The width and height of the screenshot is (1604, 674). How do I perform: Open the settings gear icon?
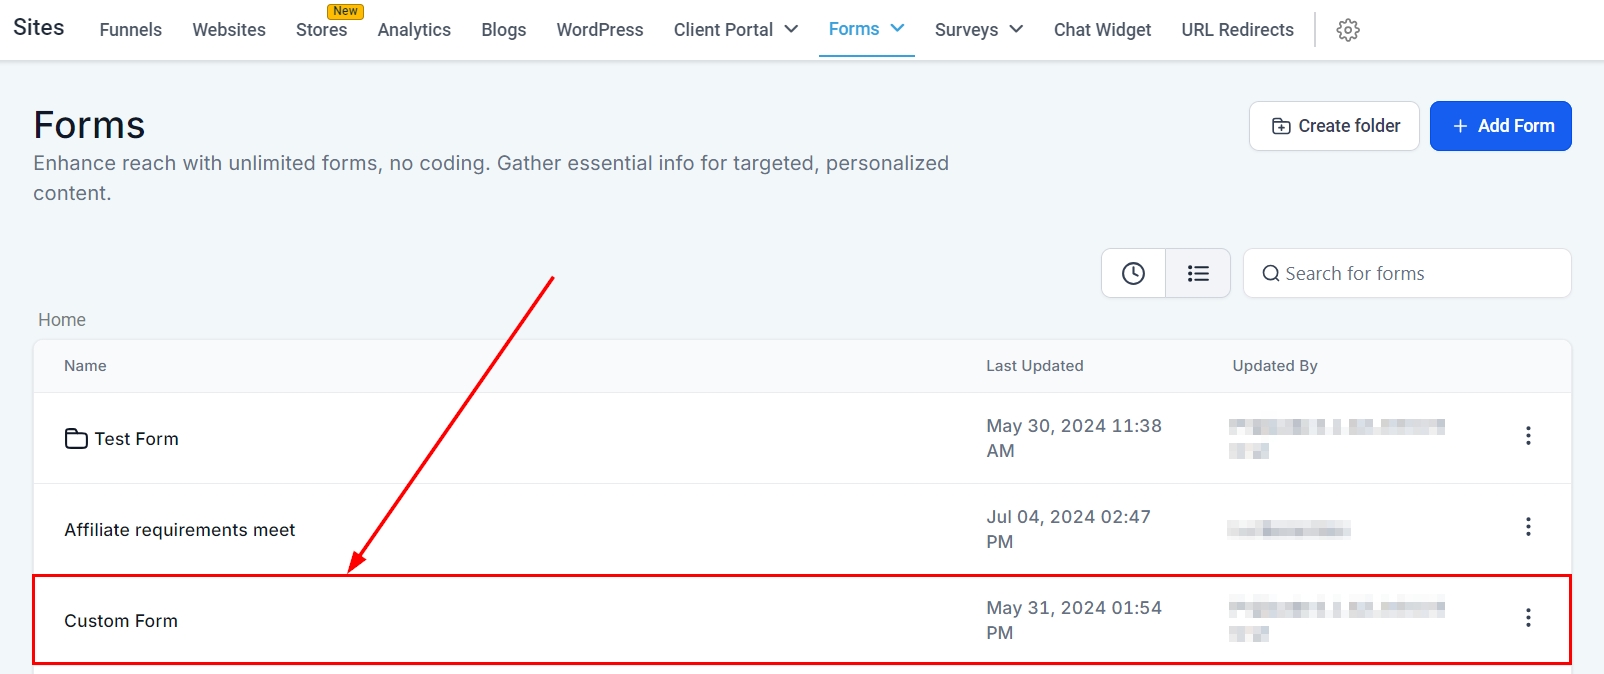click(x=1348, y=30)
